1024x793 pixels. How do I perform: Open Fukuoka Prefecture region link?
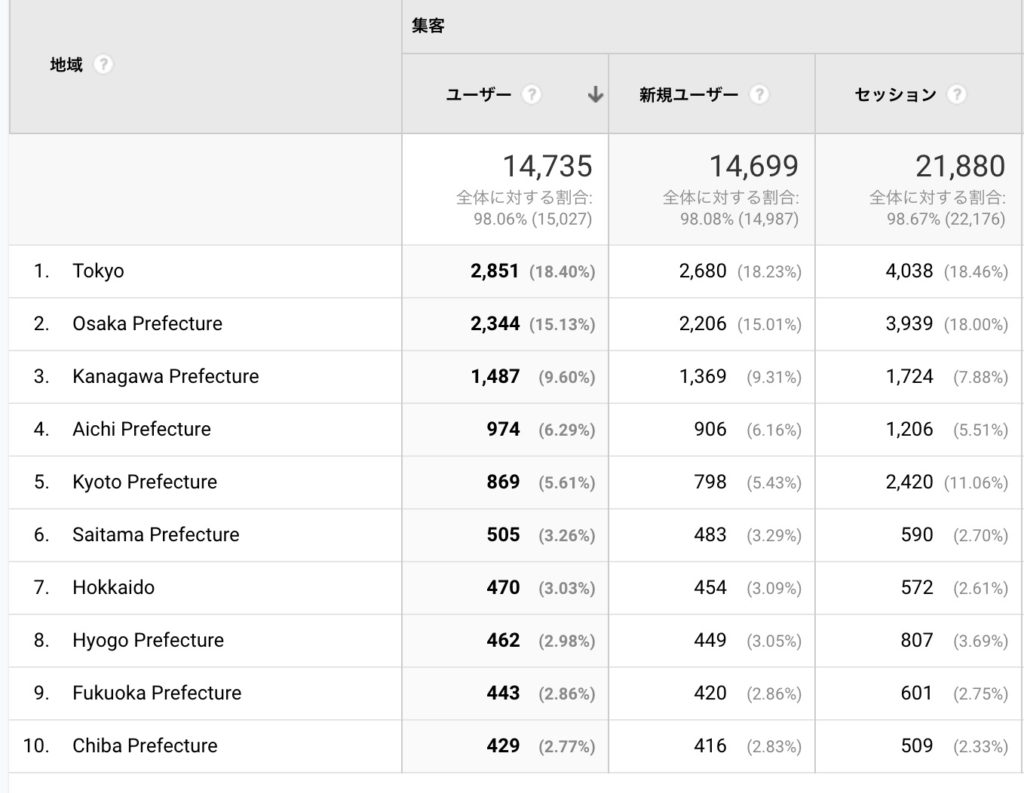[x=157, y=693]
